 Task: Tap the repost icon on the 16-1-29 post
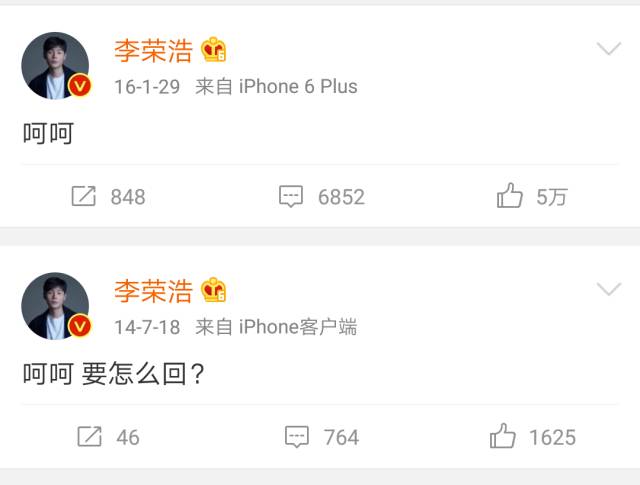pos(84,196)
